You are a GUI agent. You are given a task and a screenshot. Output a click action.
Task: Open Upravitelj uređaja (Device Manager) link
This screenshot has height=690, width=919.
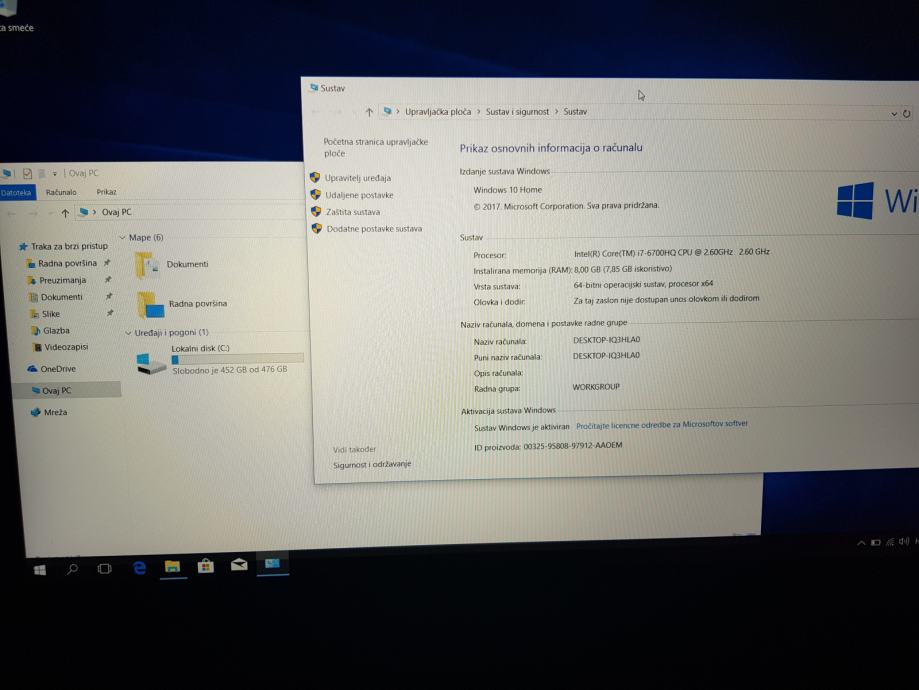[x=358, y=178]
